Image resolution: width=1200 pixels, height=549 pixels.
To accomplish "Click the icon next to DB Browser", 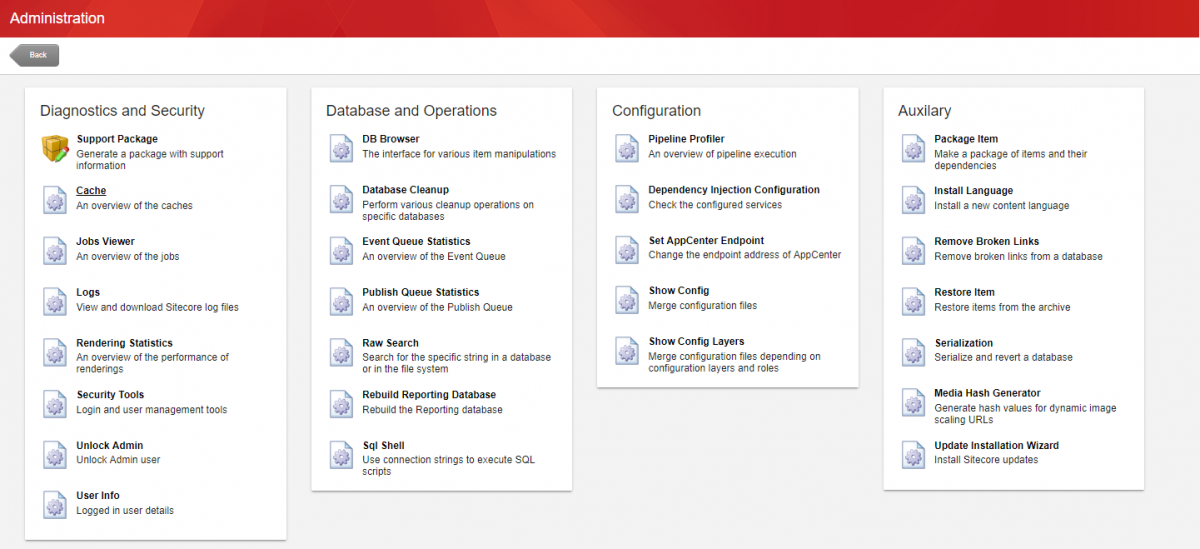I will pyautogui.click(x=341, y=149).
